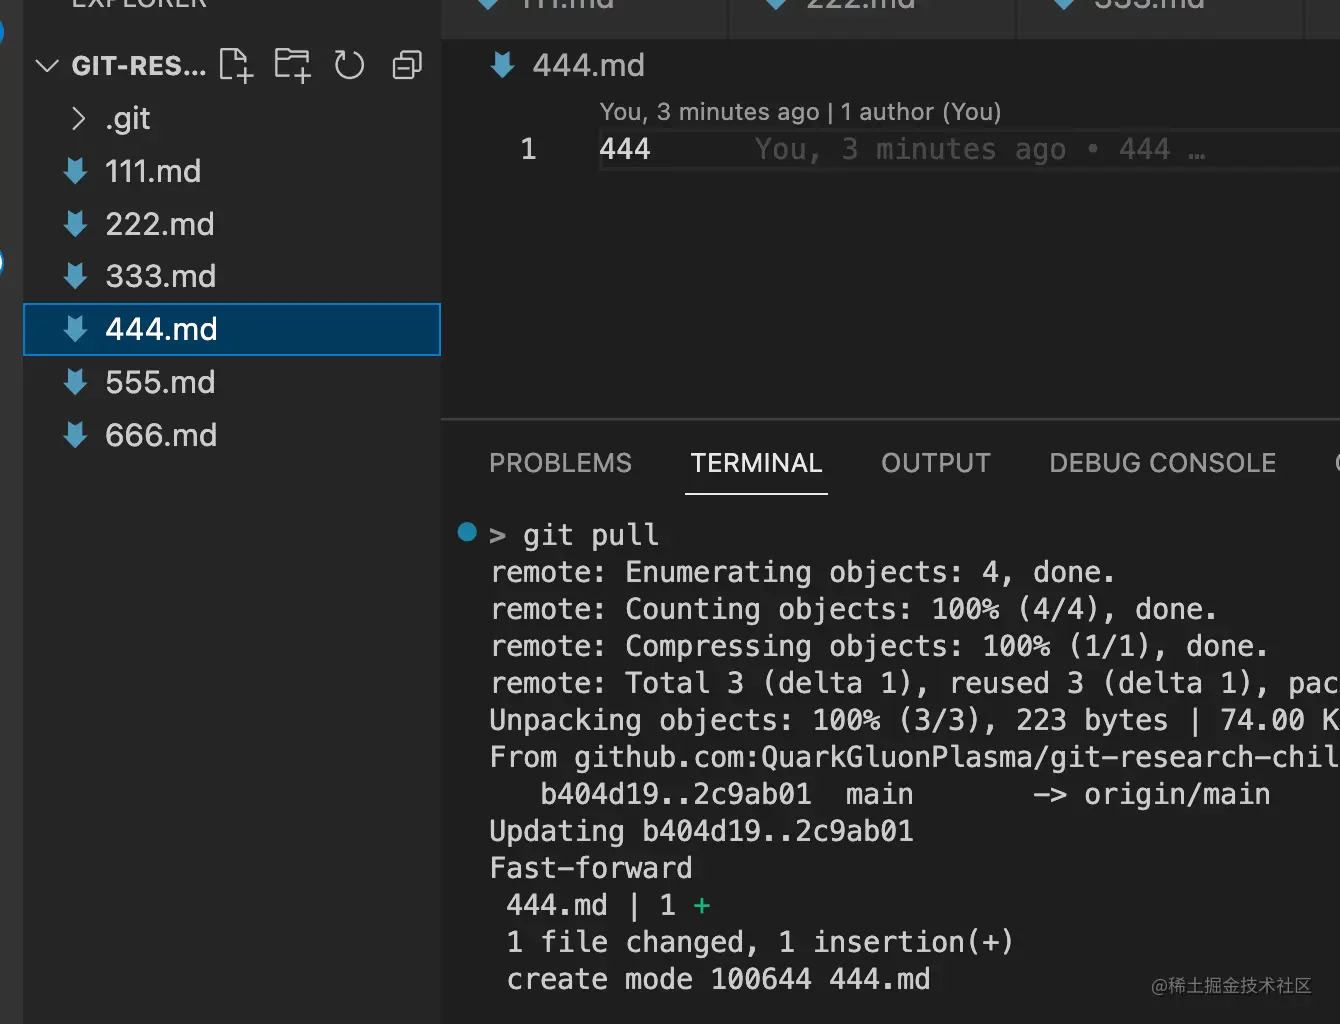Select 555.md in the file list
The image size is (1340, 1024).
tap(160, 382)
